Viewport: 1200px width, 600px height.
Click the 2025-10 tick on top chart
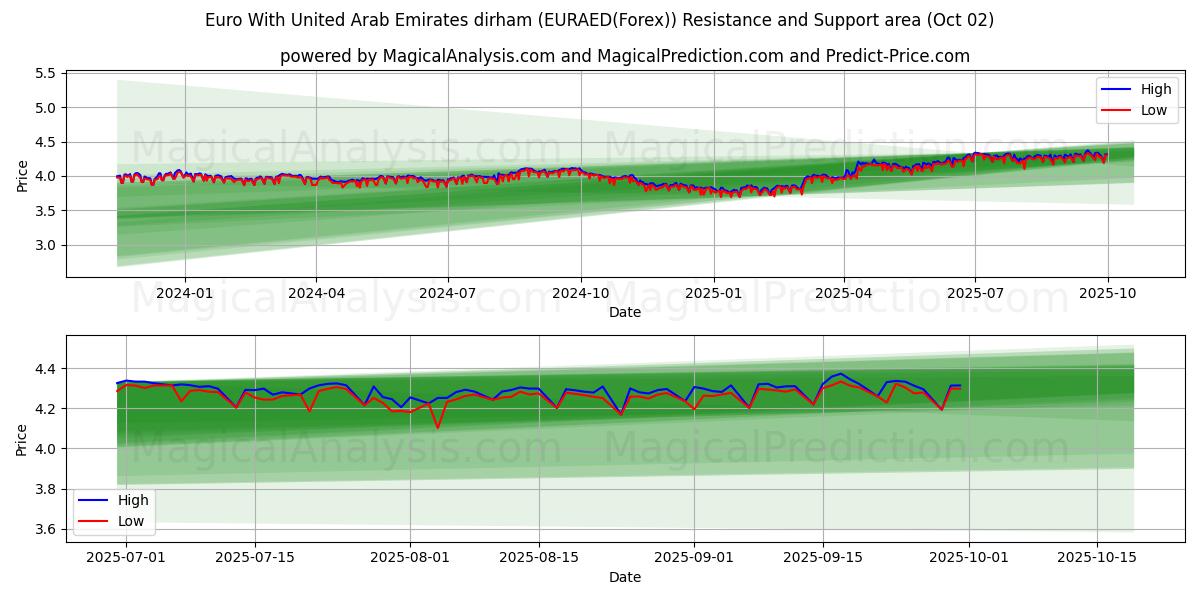coord(1107,293)
